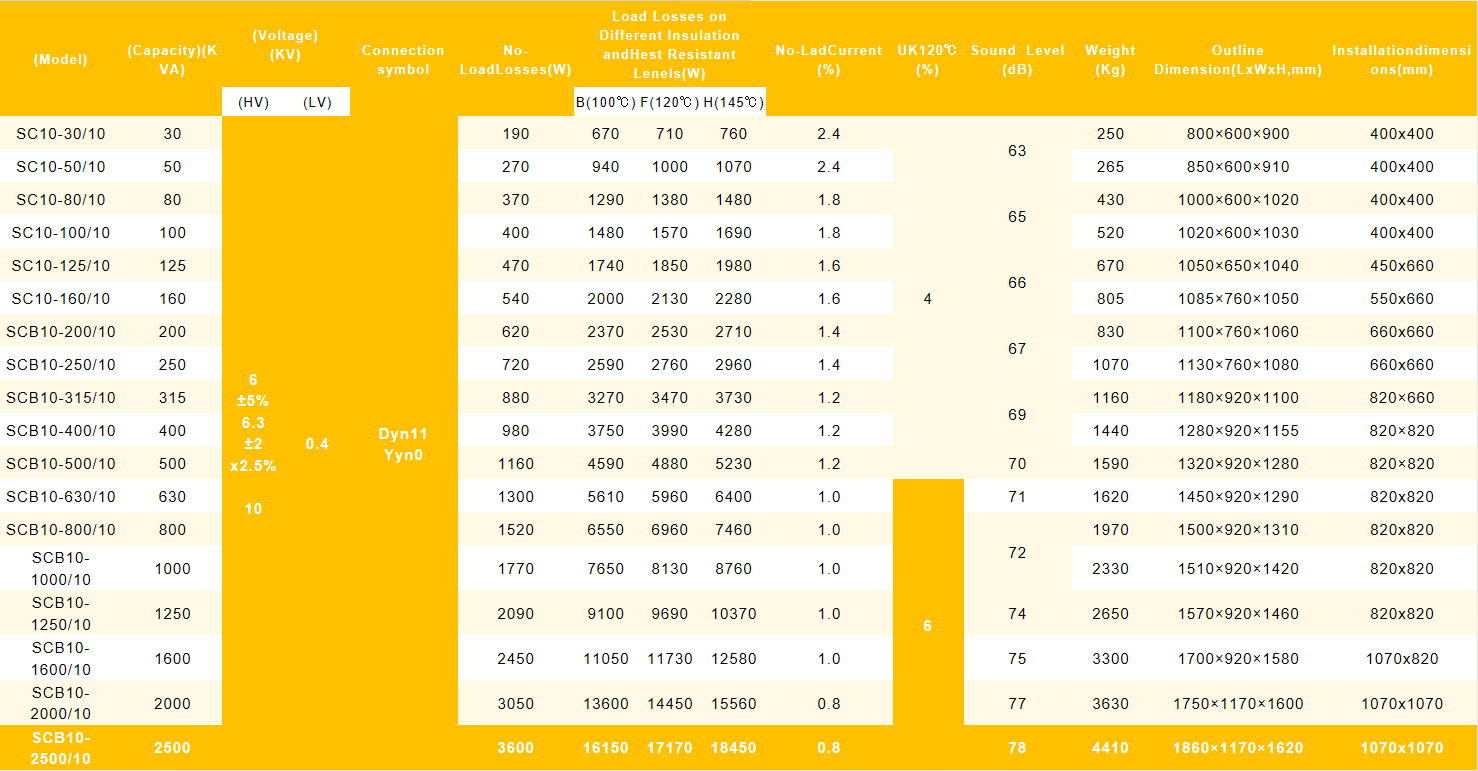This screenshot has width=1478, height=771.
Task: Select weight value 2330
Action: (x=1110, y=569)
